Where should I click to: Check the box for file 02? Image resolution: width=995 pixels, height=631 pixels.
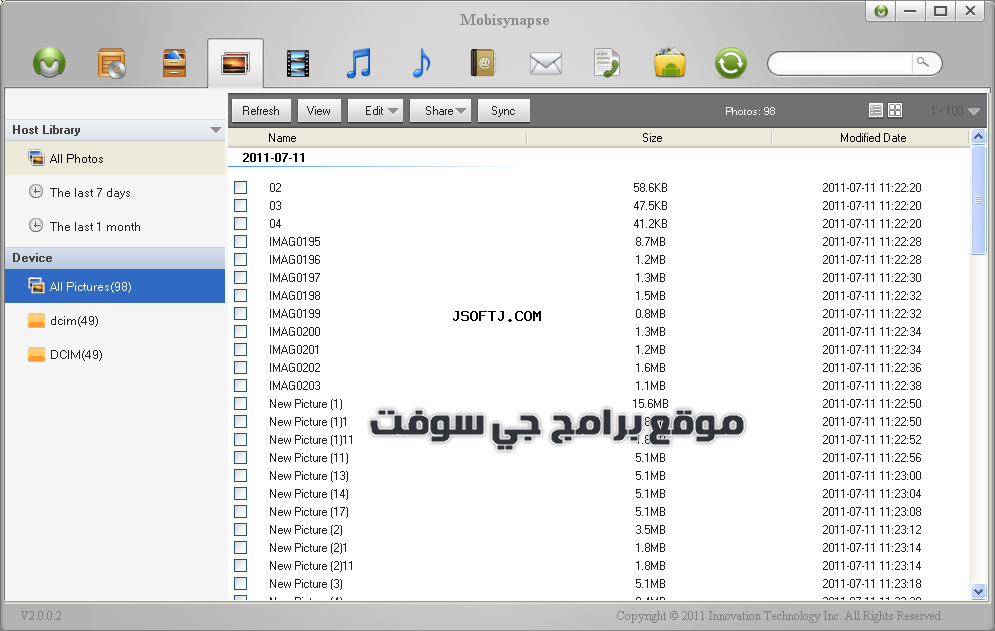tap(241, 187)
